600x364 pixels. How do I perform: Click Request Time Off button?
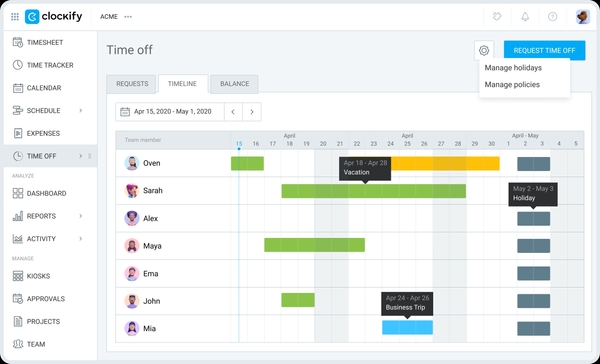click(x=544, y=51)
